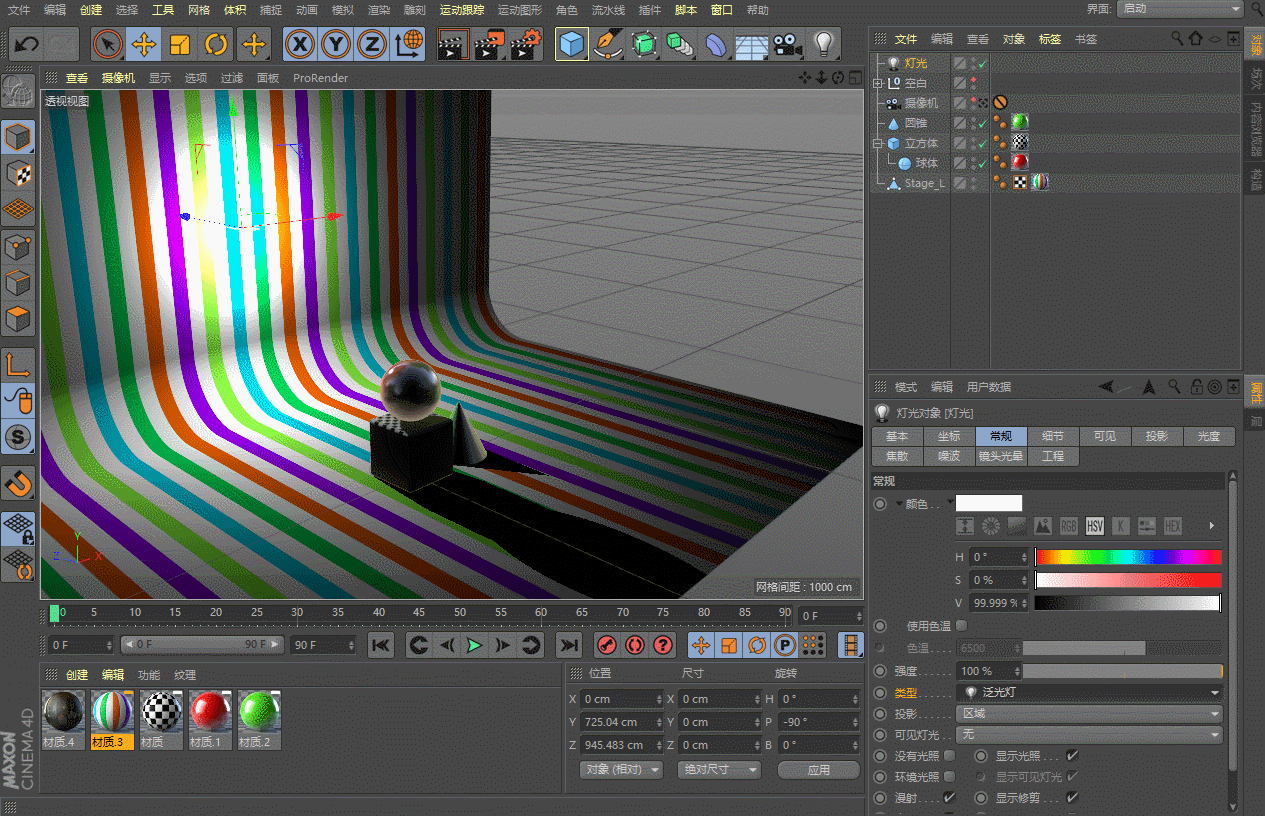Click the HSV color mode button
This screenshot has width=1265, height=816.
[x=1094, y=526]
